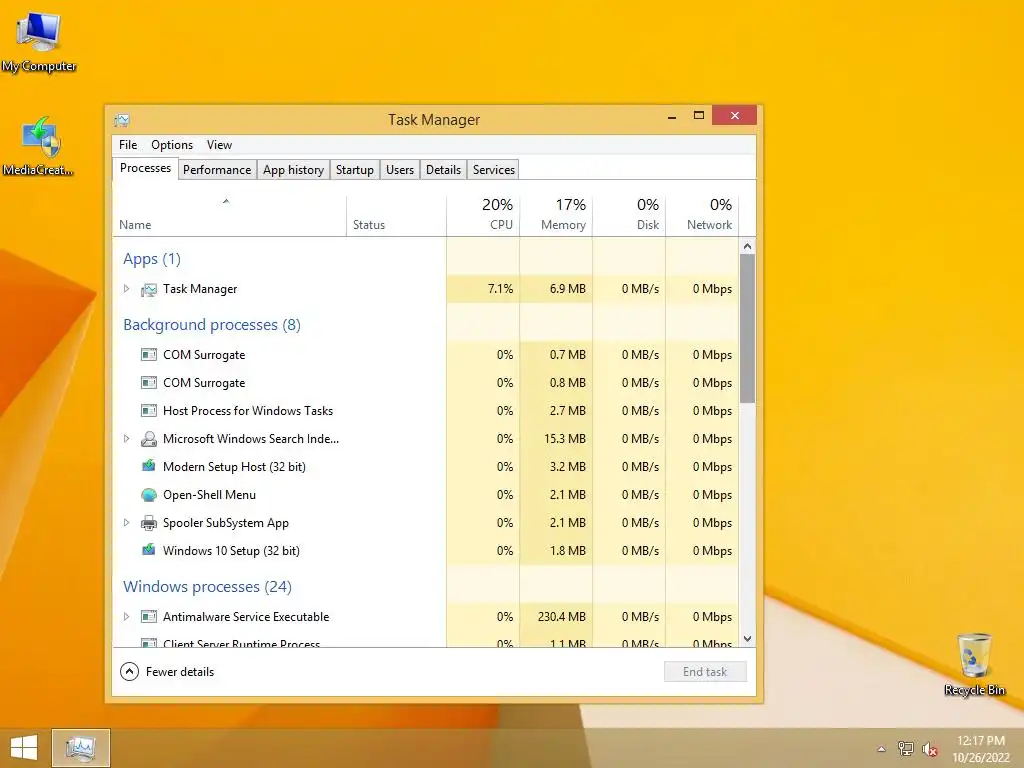Screen dimensions: 1024x768
Task: Click the network tray icon
Action: click(x=906, y=748)
